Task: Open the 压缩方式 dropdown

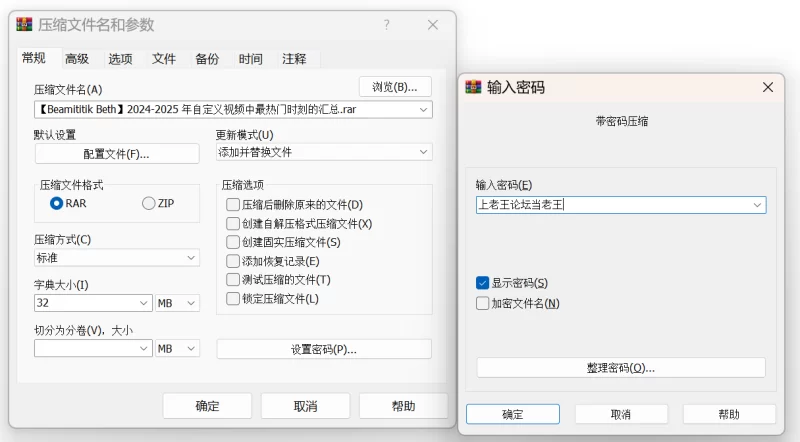Action: (x=191, y=258)
